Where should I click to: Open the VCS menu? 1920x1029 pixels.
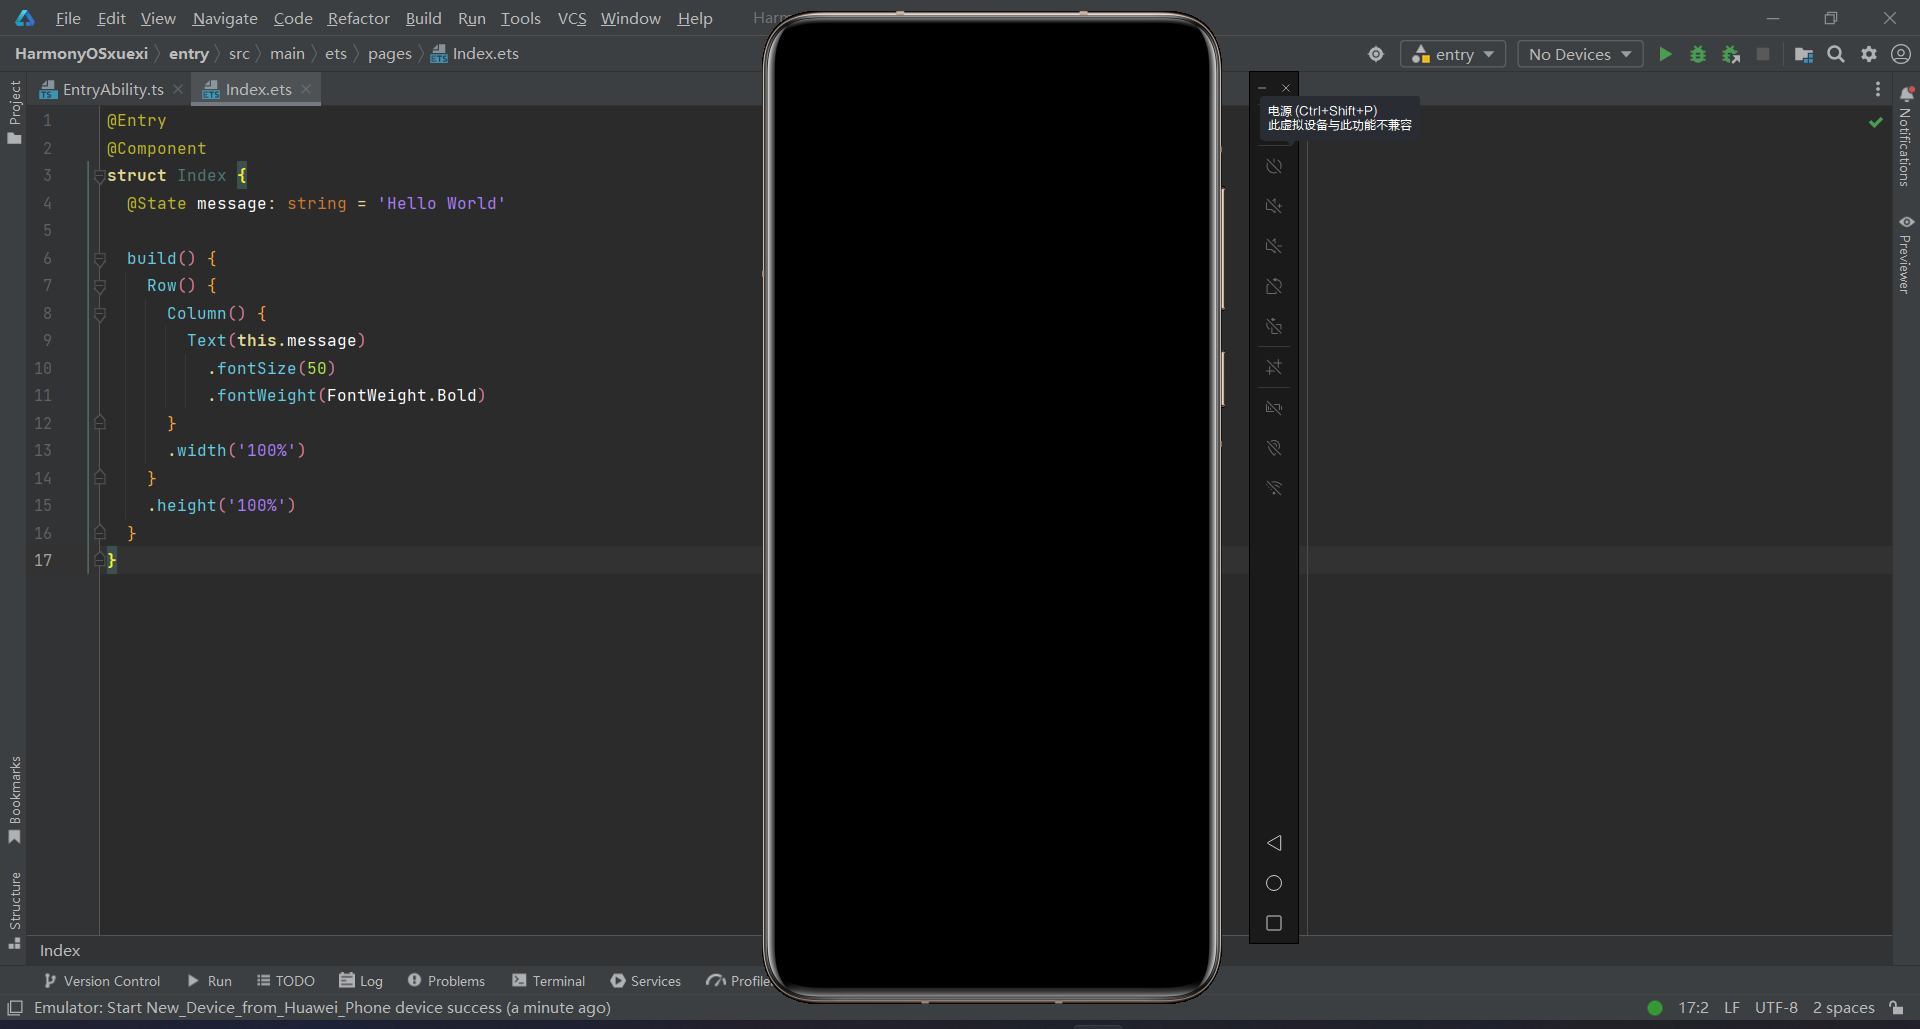pyautogui.click(x=572, y=18)
